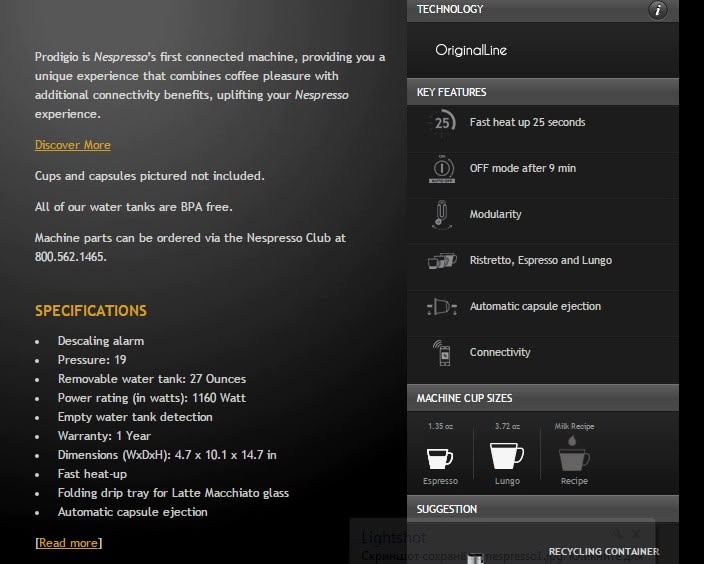Open the Discover More link

[x=73, y=145]
